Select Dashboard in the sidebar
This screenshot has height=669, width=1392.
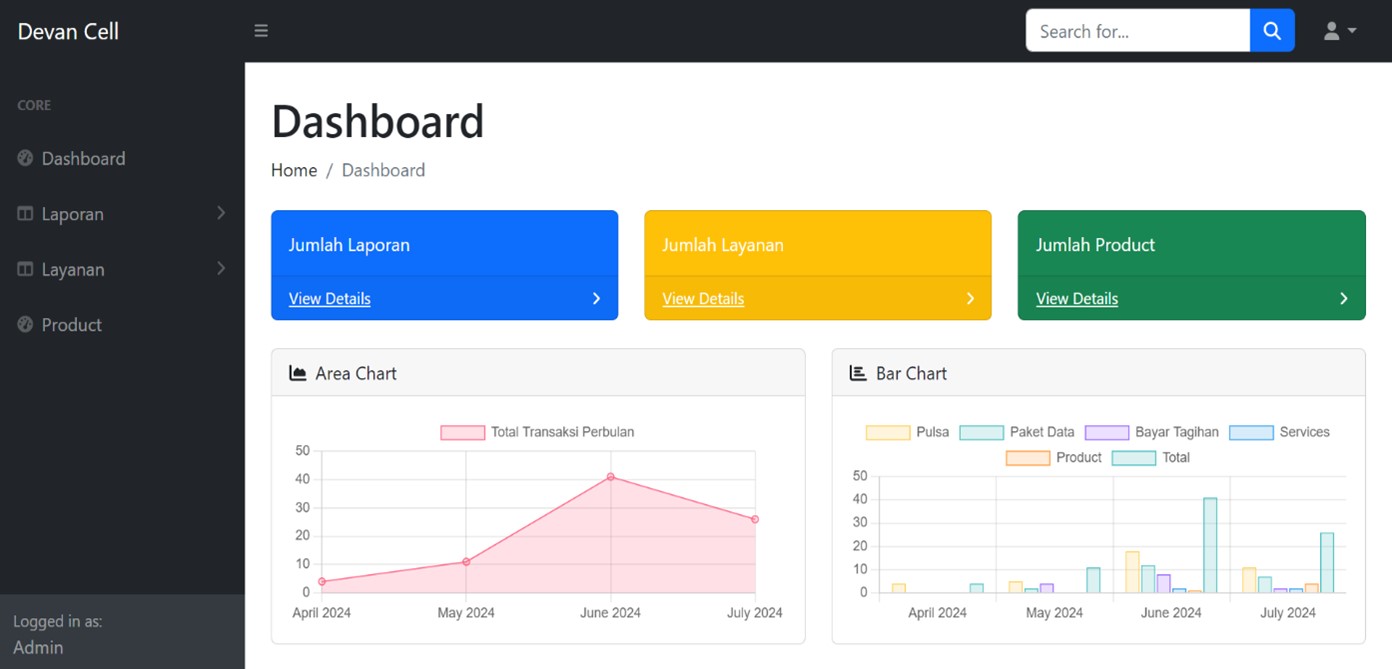tap(83, 158)
